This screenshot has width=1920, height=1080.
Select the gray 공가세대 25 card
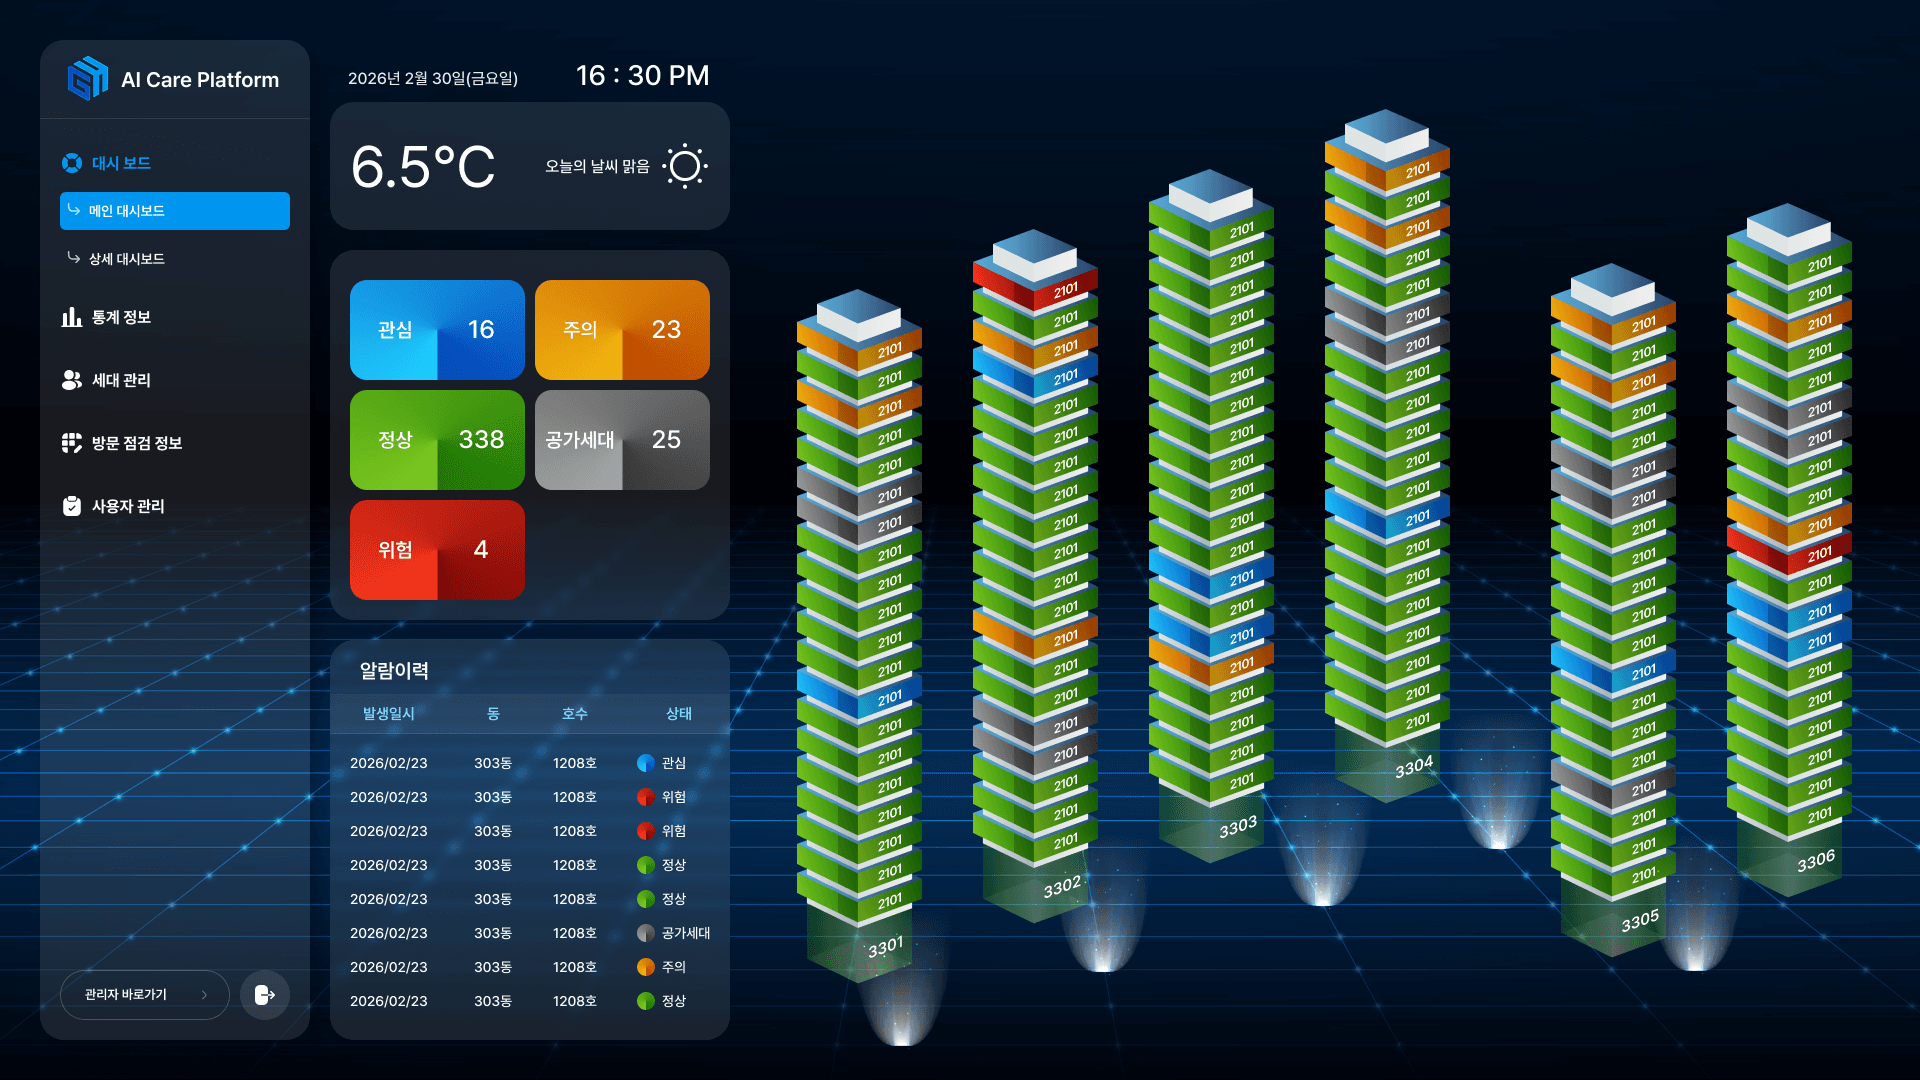622,440
